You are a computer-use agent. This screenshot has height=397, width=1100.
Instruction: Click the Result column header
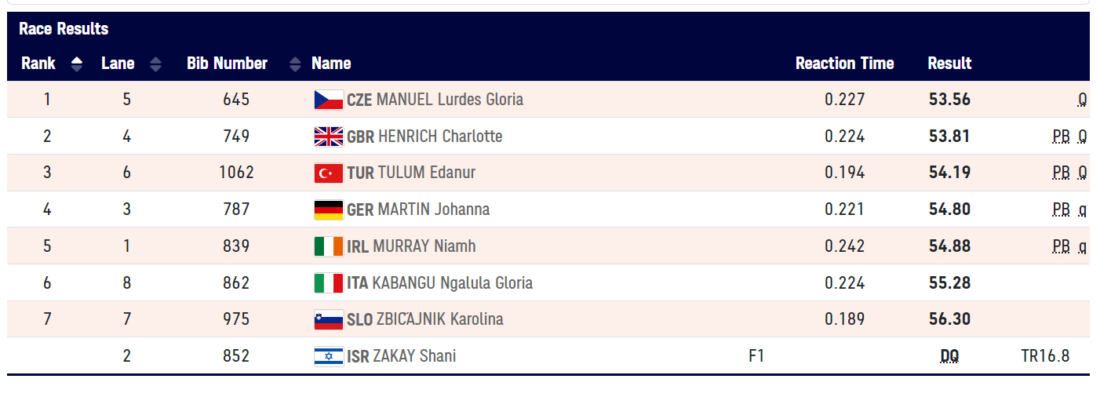(x=949, y=63)
